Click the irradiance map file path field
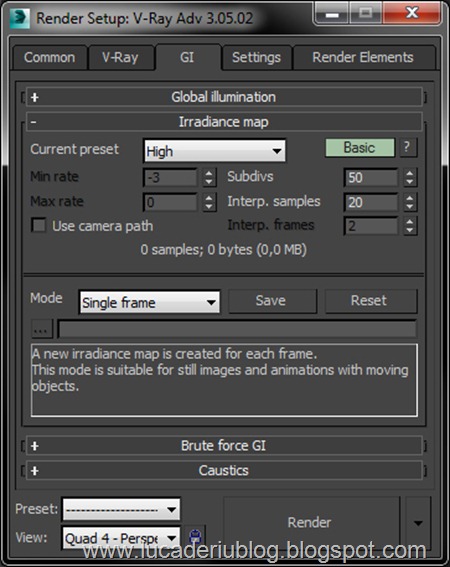 click(x=237, y=329)
